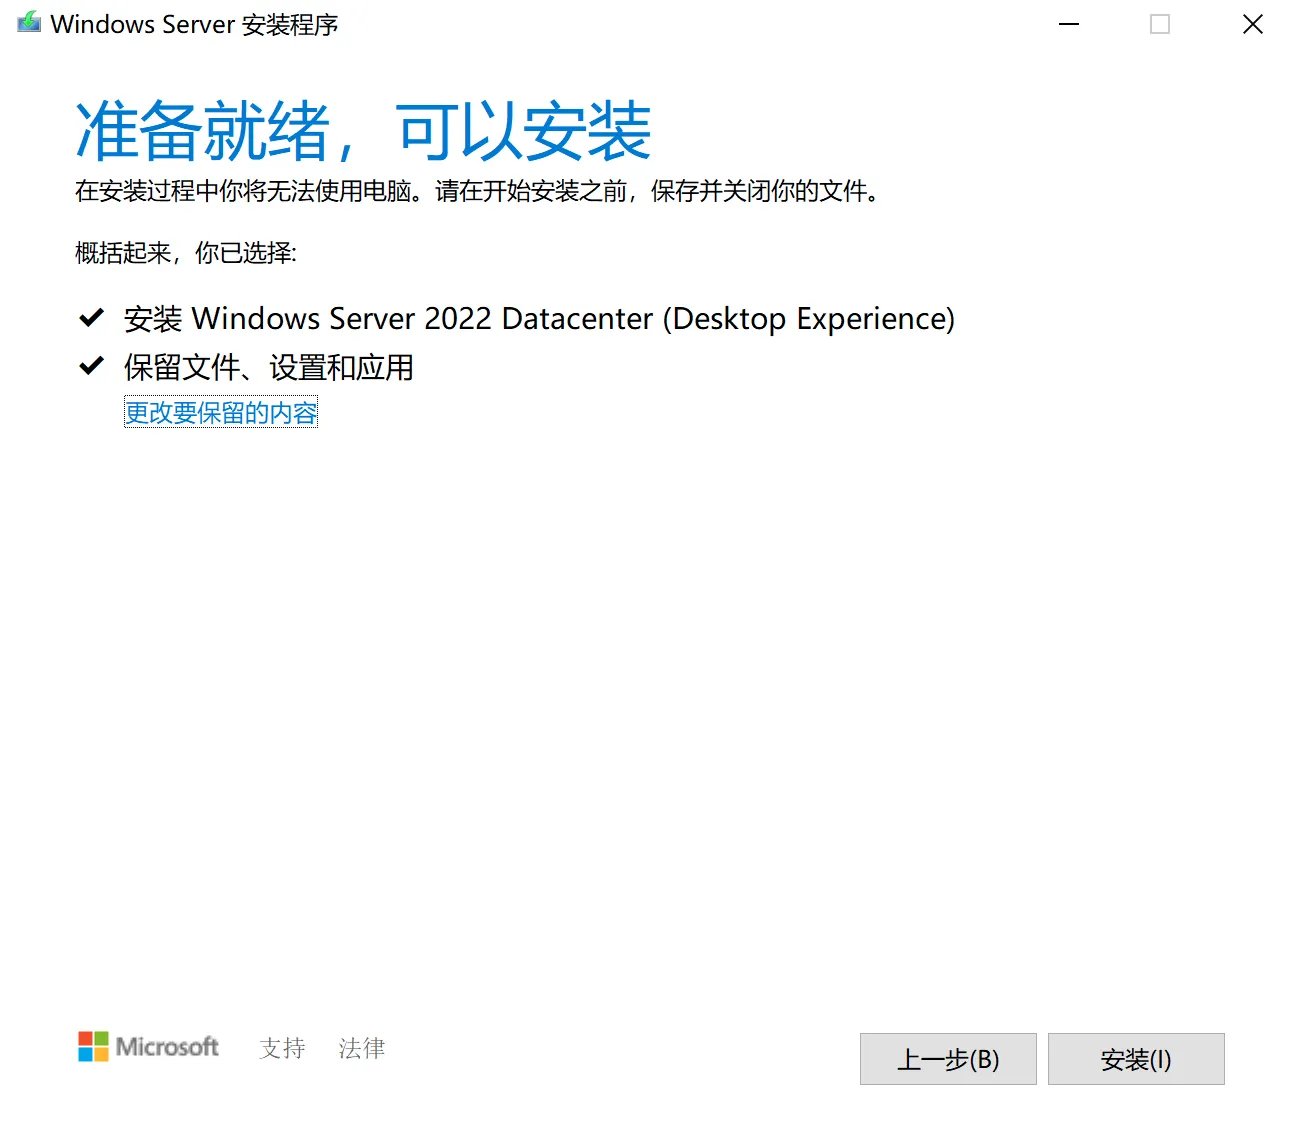This screenshot has width=1294, height=1128.
Task: Click the checkmark next to 安装 Windows Server 2022
Action: (x=91, y=318)
